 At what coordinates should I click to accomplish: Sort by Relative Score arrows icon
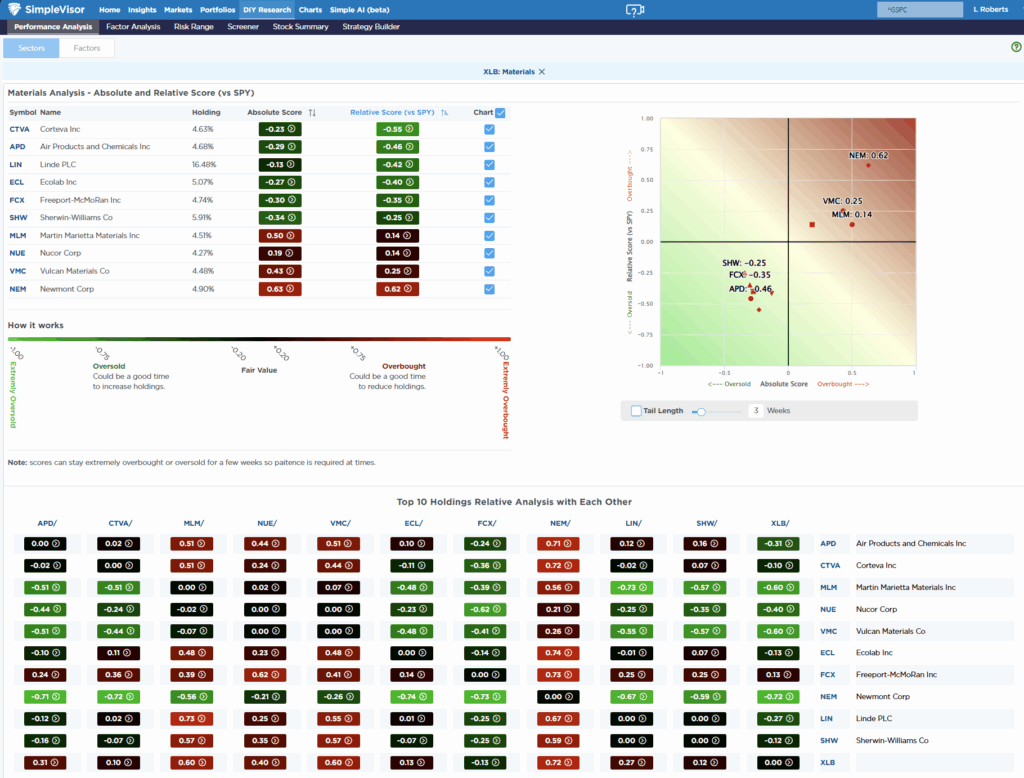pyautogui.click(x=444, y=113)
